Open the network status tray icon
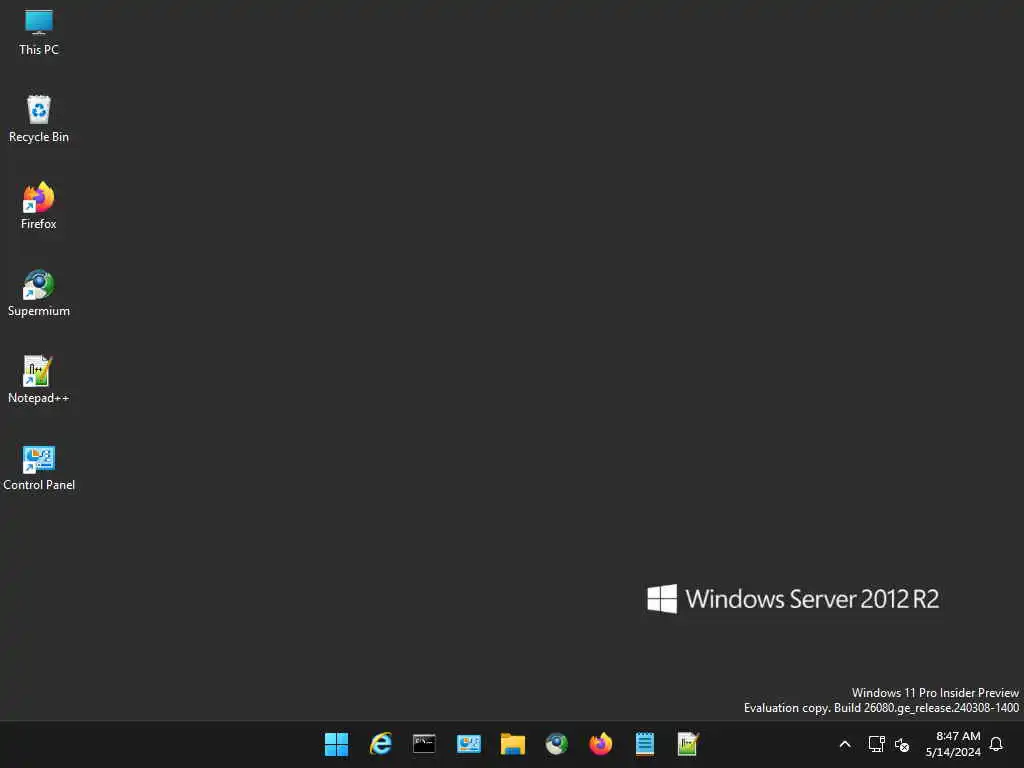 [876, 744]
